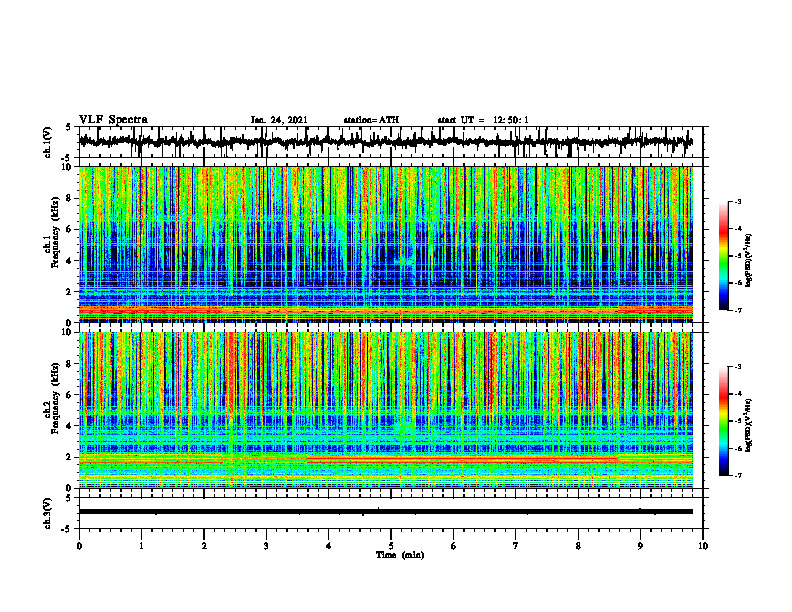Click tick label "6" on the Time axis
This screenshot has width=792, height=612.
click(454, 546)
